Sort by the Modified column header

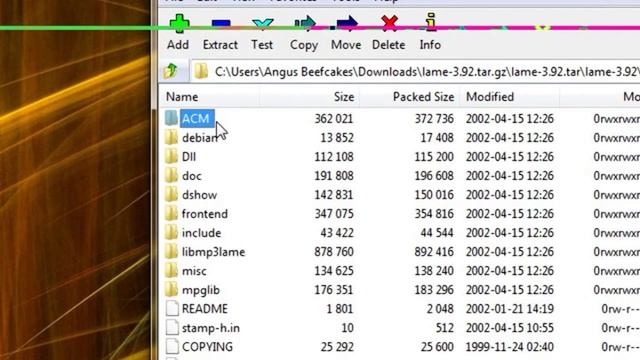(490, 97)
